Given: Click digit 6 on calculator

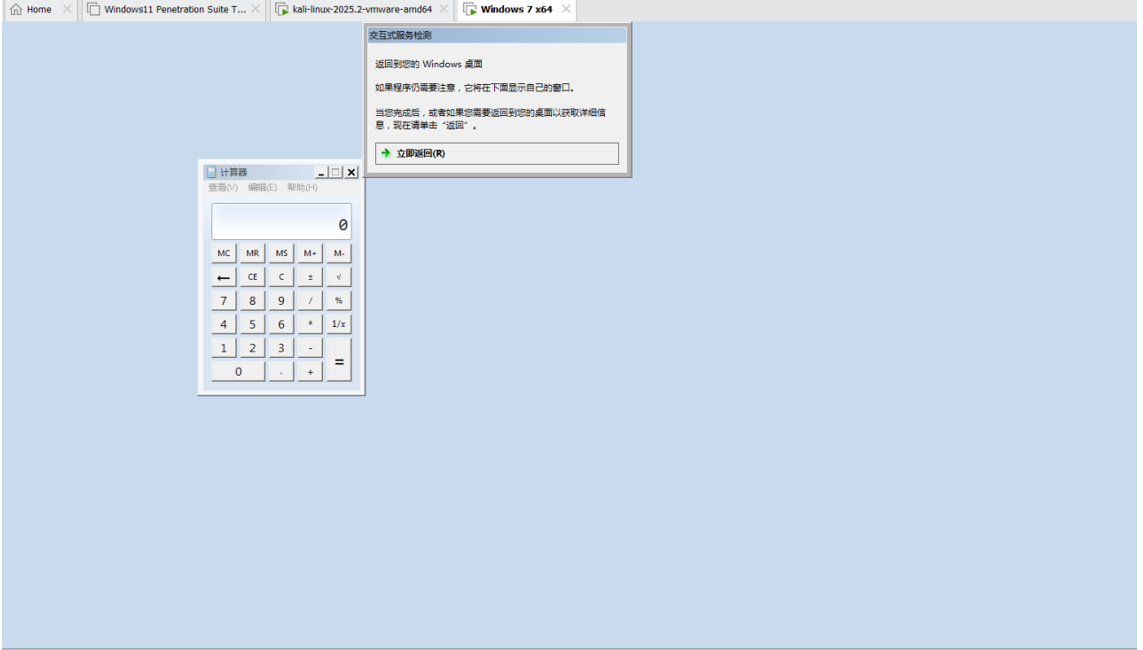Looking at the screenshot, I should 281,324.
